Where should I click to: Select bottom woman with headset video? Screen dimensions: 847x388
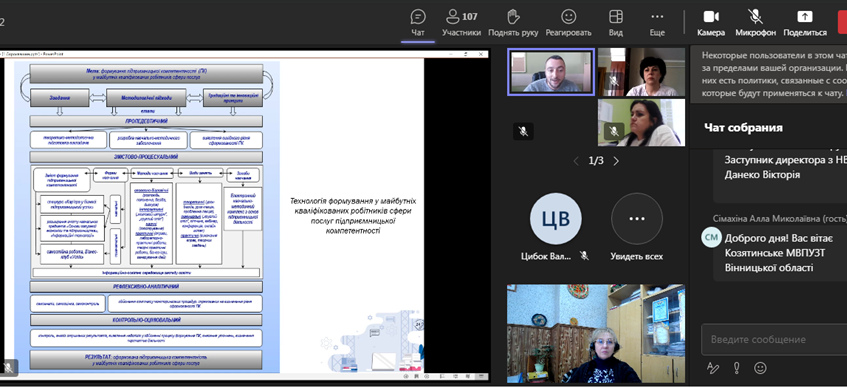596,333
